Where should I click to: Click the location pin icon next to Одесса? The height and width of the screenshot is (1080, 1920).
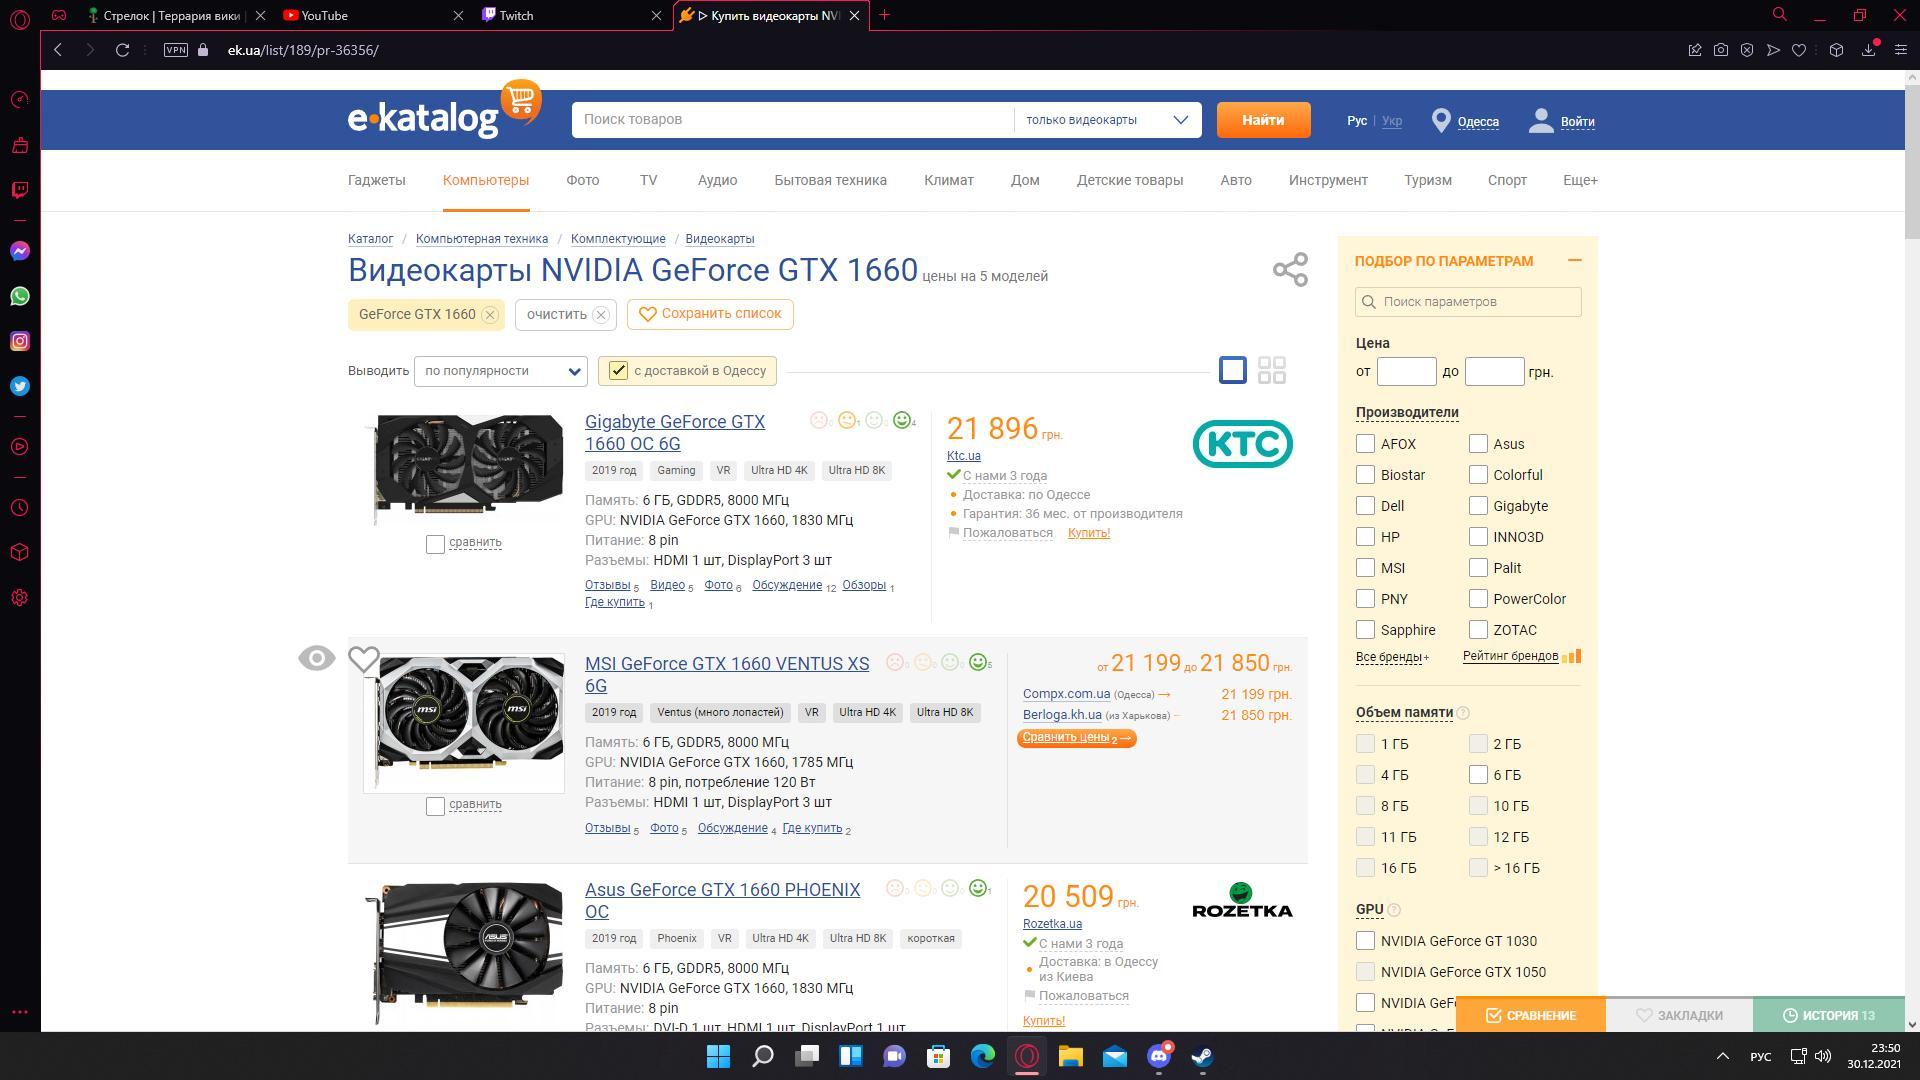coord(1441,121)
